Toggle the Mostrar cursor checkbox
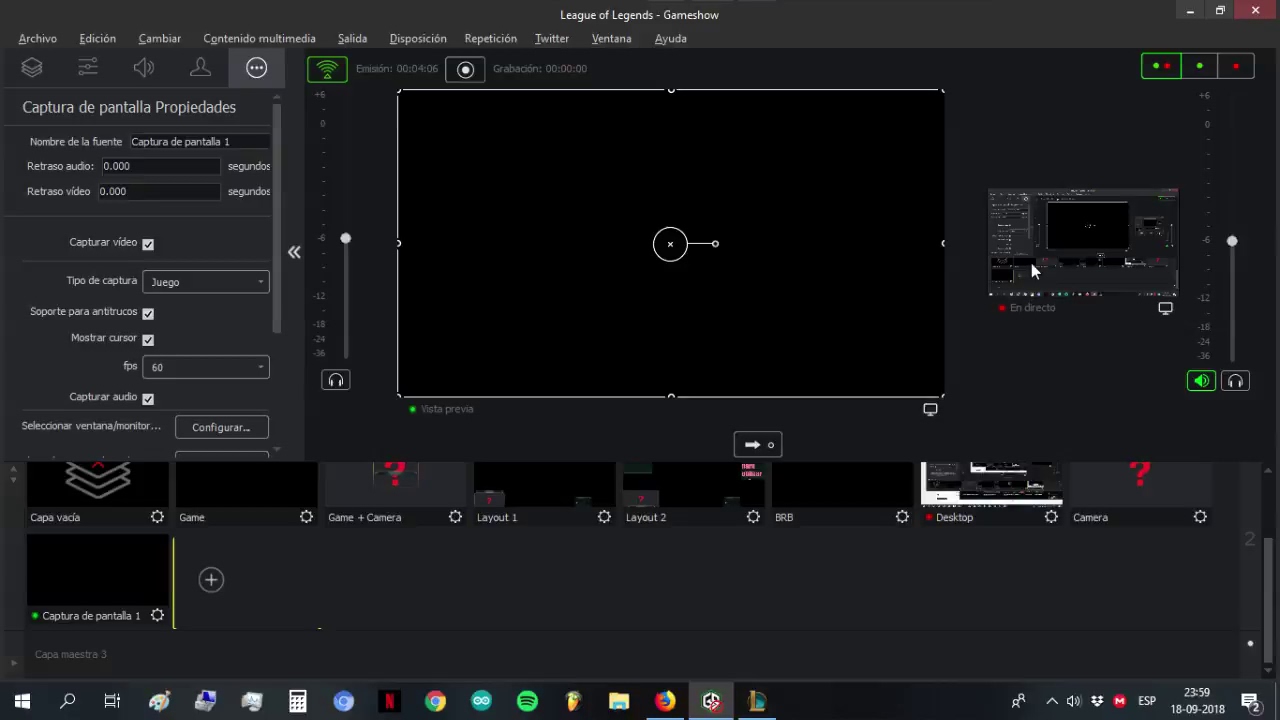Screen dimensions: 1280x720 [x=148, y=340]
